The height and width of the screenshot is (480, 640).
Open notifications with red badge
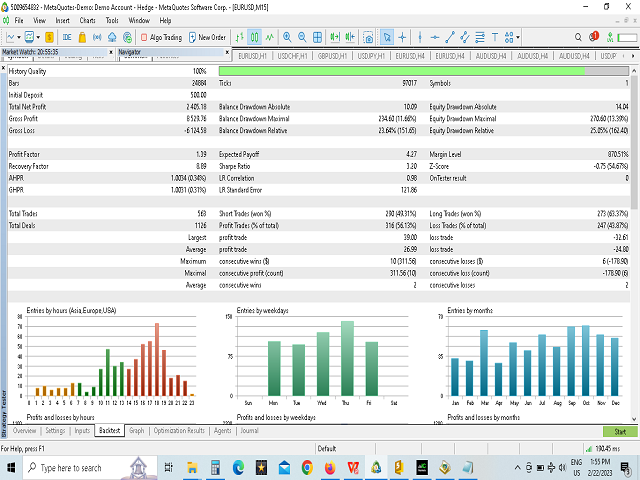click(x=594, y=37)
